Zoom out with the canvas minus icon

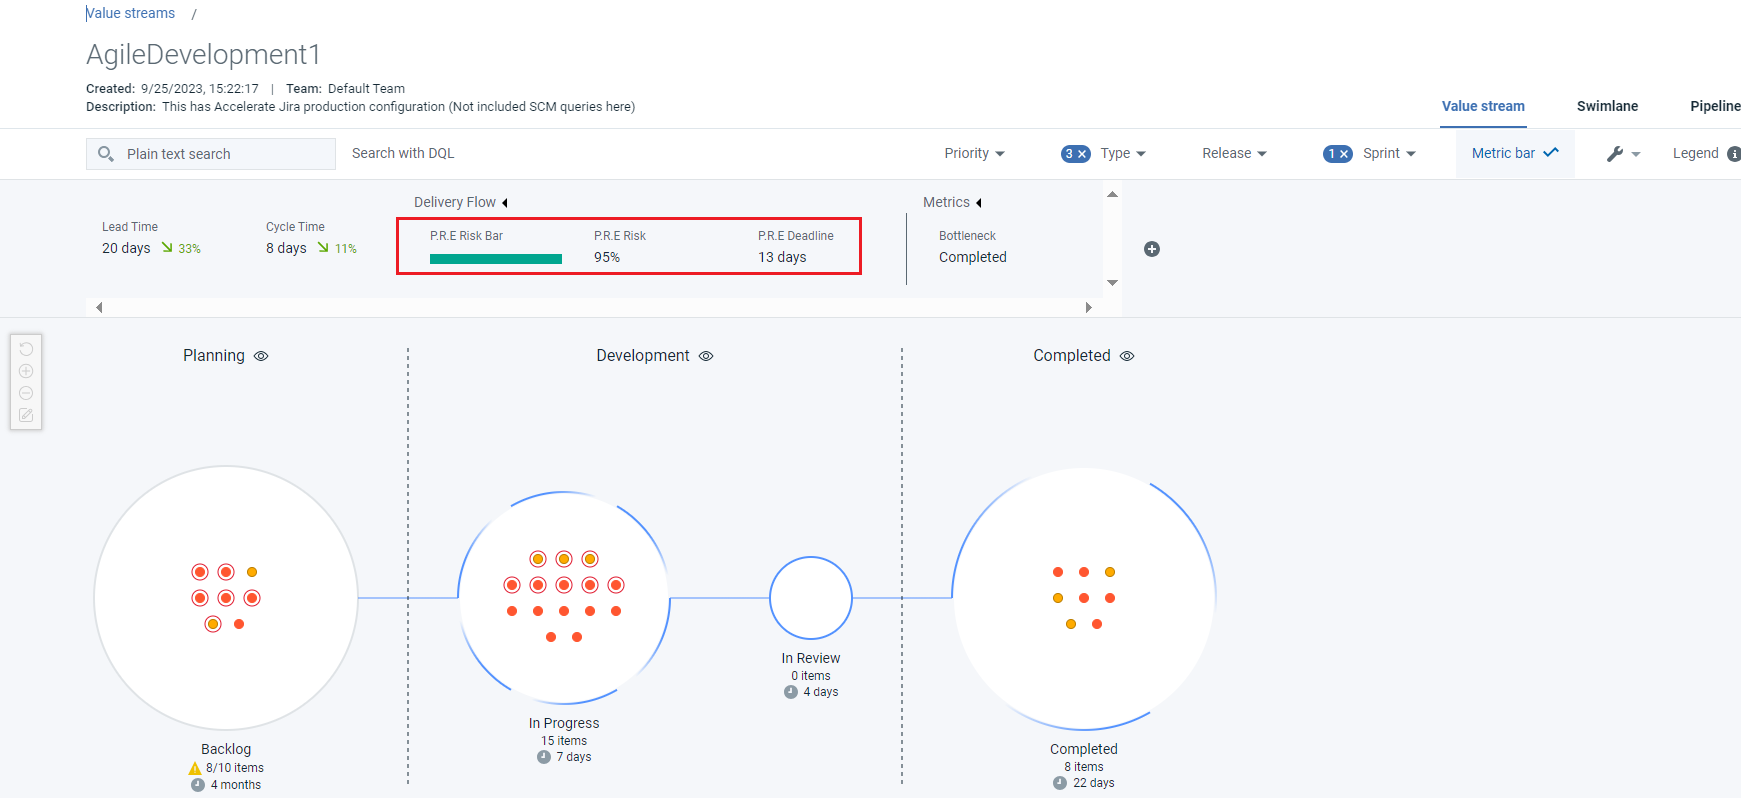pos(26,393)
